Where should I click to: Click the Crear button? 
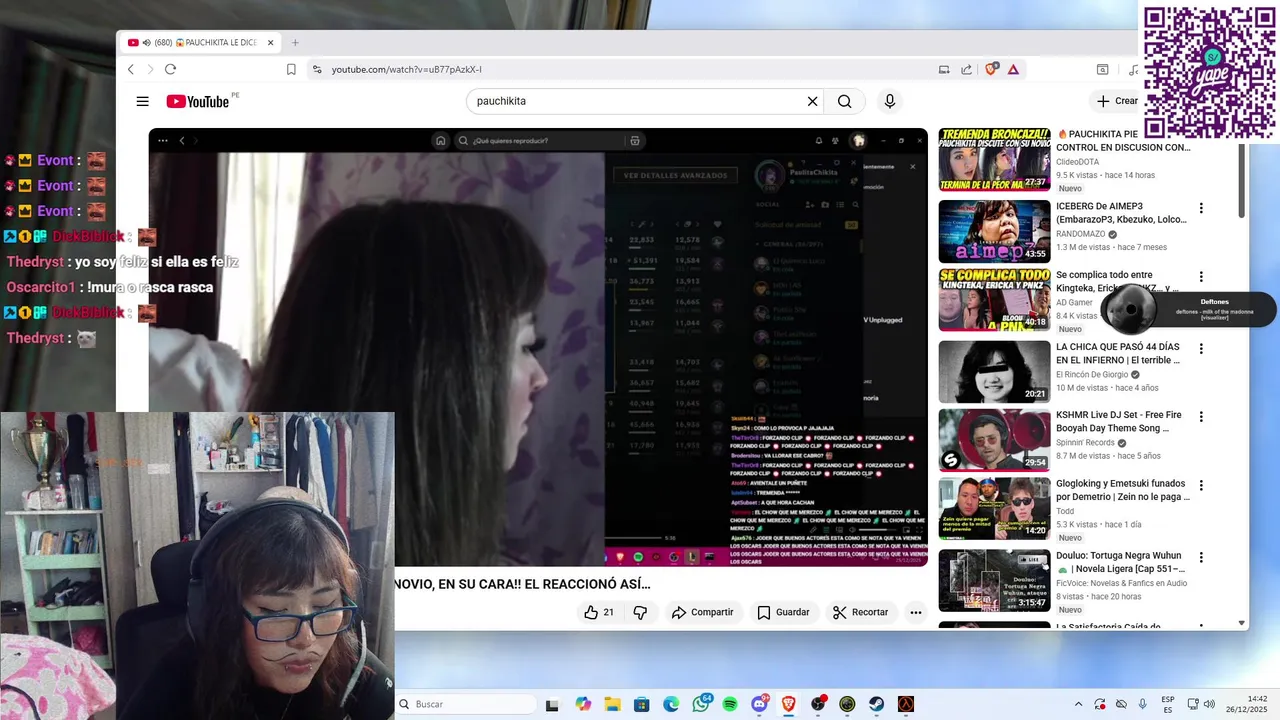point(1116,101)
